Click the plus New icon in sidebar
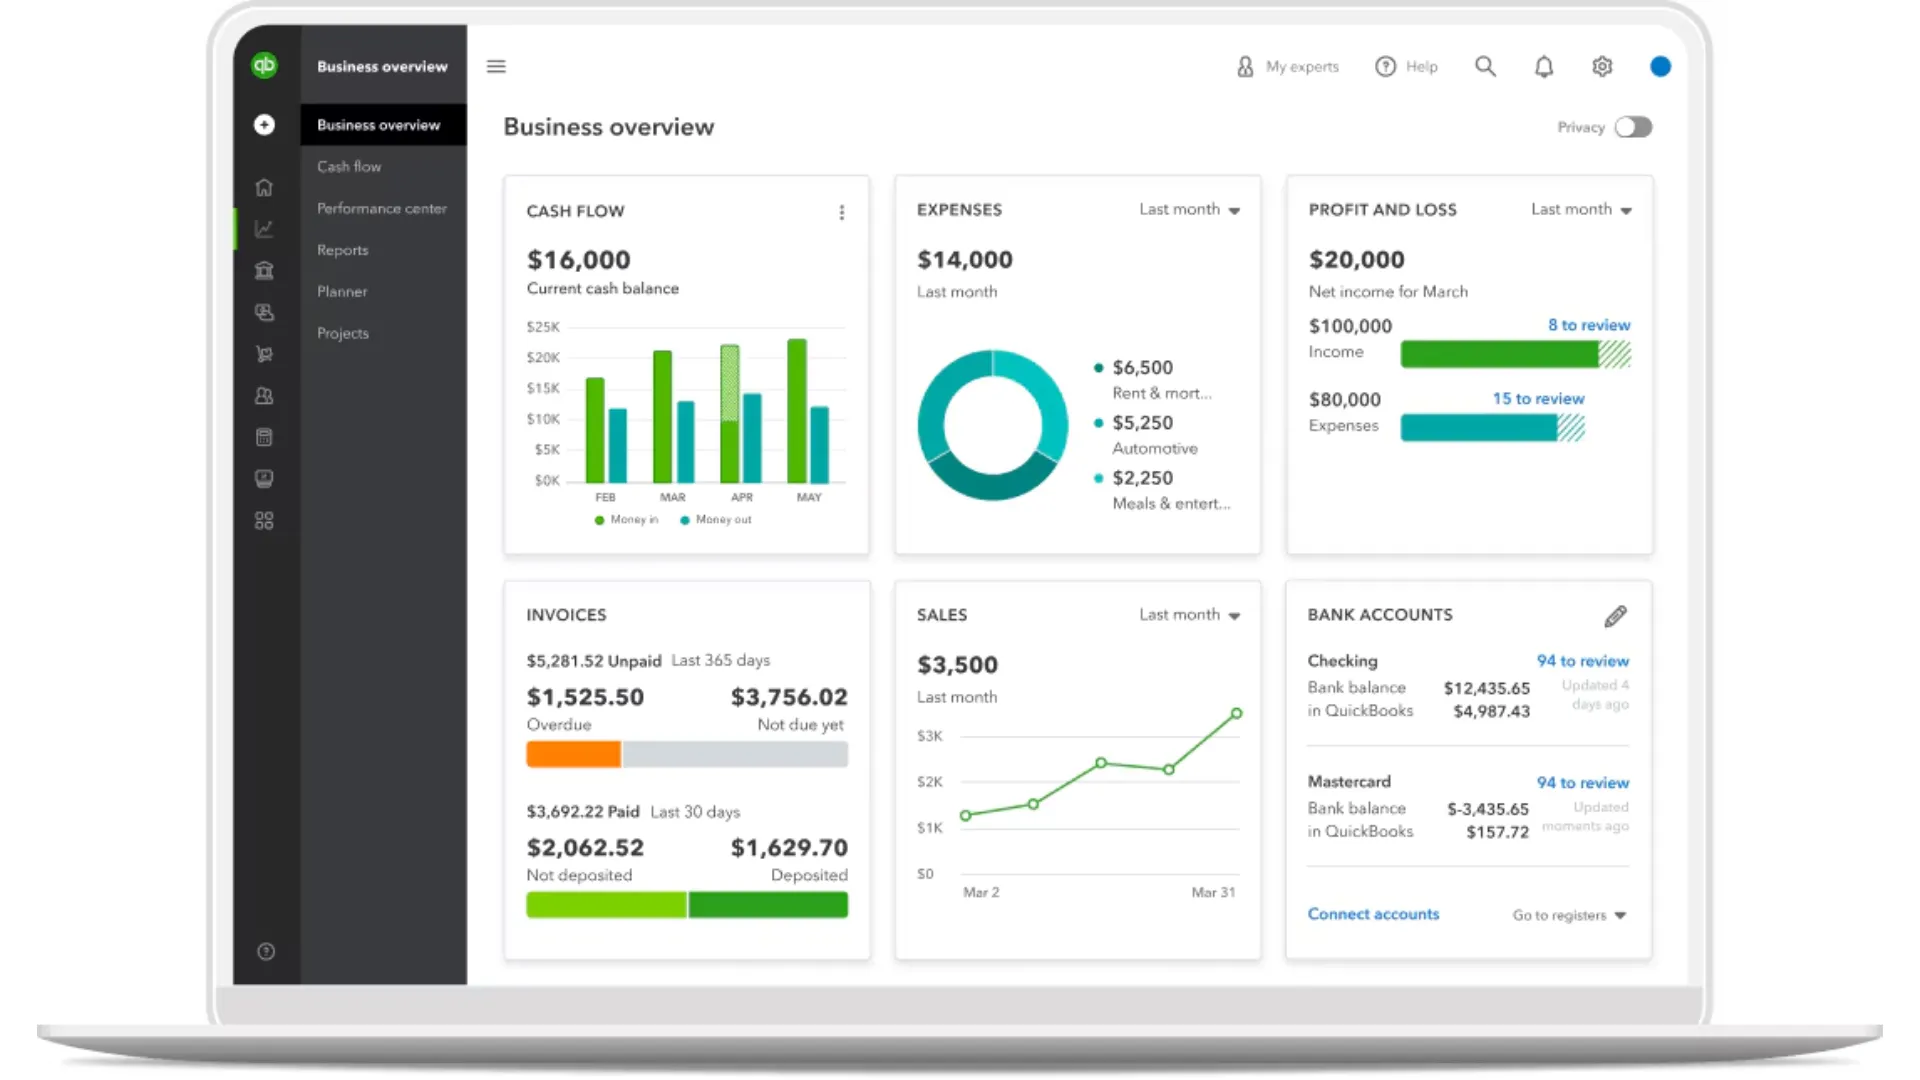Image resolution: width=1920 pixels, height=1080 pixels. pos(264,125)
